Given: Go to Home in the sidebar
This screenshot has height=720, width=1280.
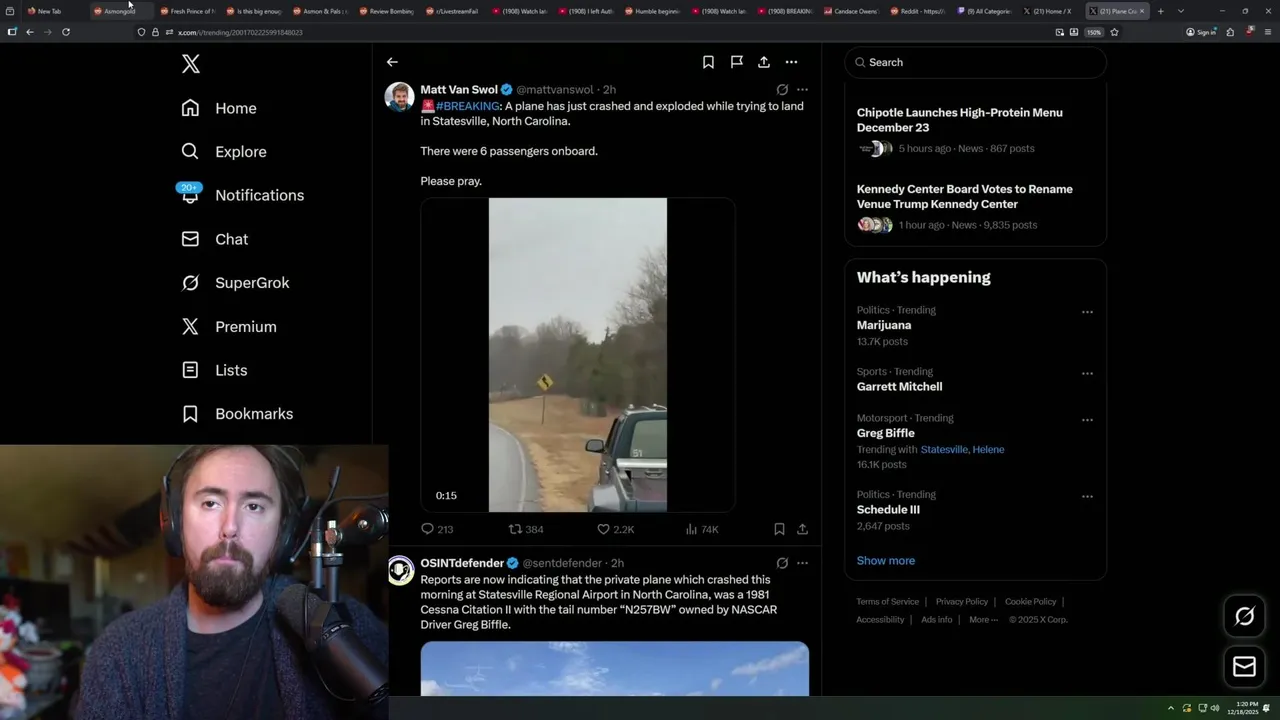Looking at the screenshot, I should [219, 108].
